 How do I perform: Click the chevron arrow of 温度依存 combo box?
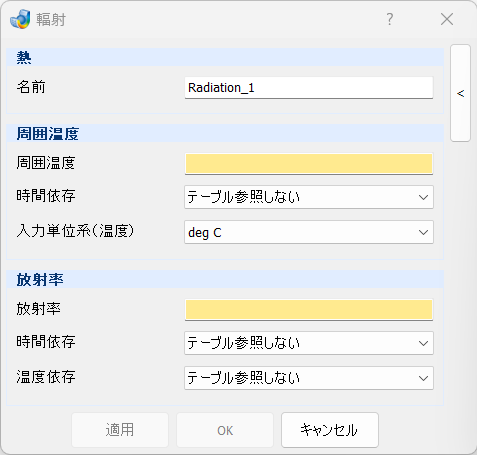(x=423, y=378)
